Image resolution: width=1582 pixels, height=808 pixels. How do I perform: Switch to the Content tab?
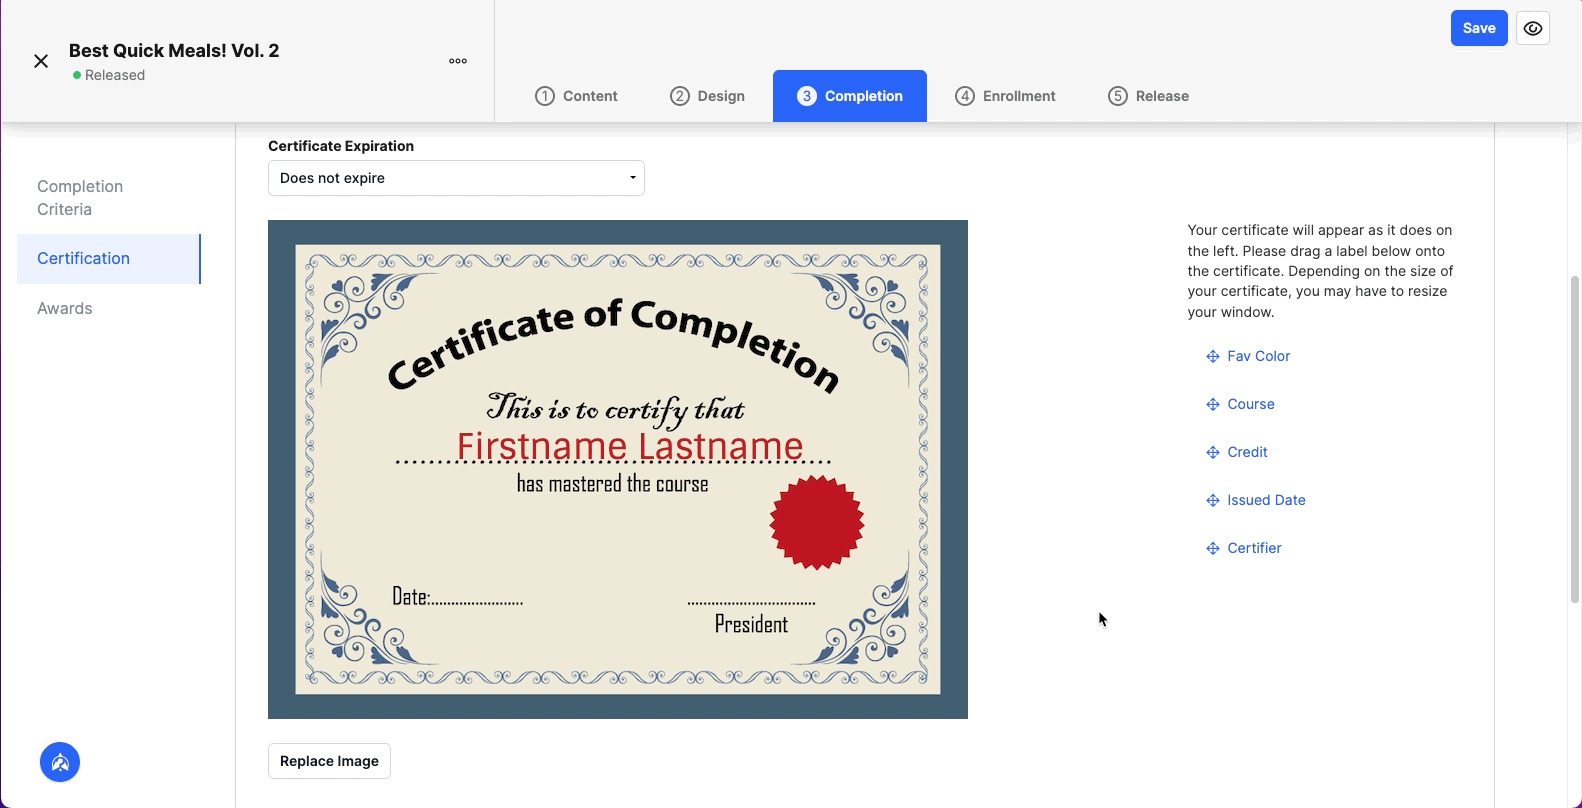[x=577, y=96]
